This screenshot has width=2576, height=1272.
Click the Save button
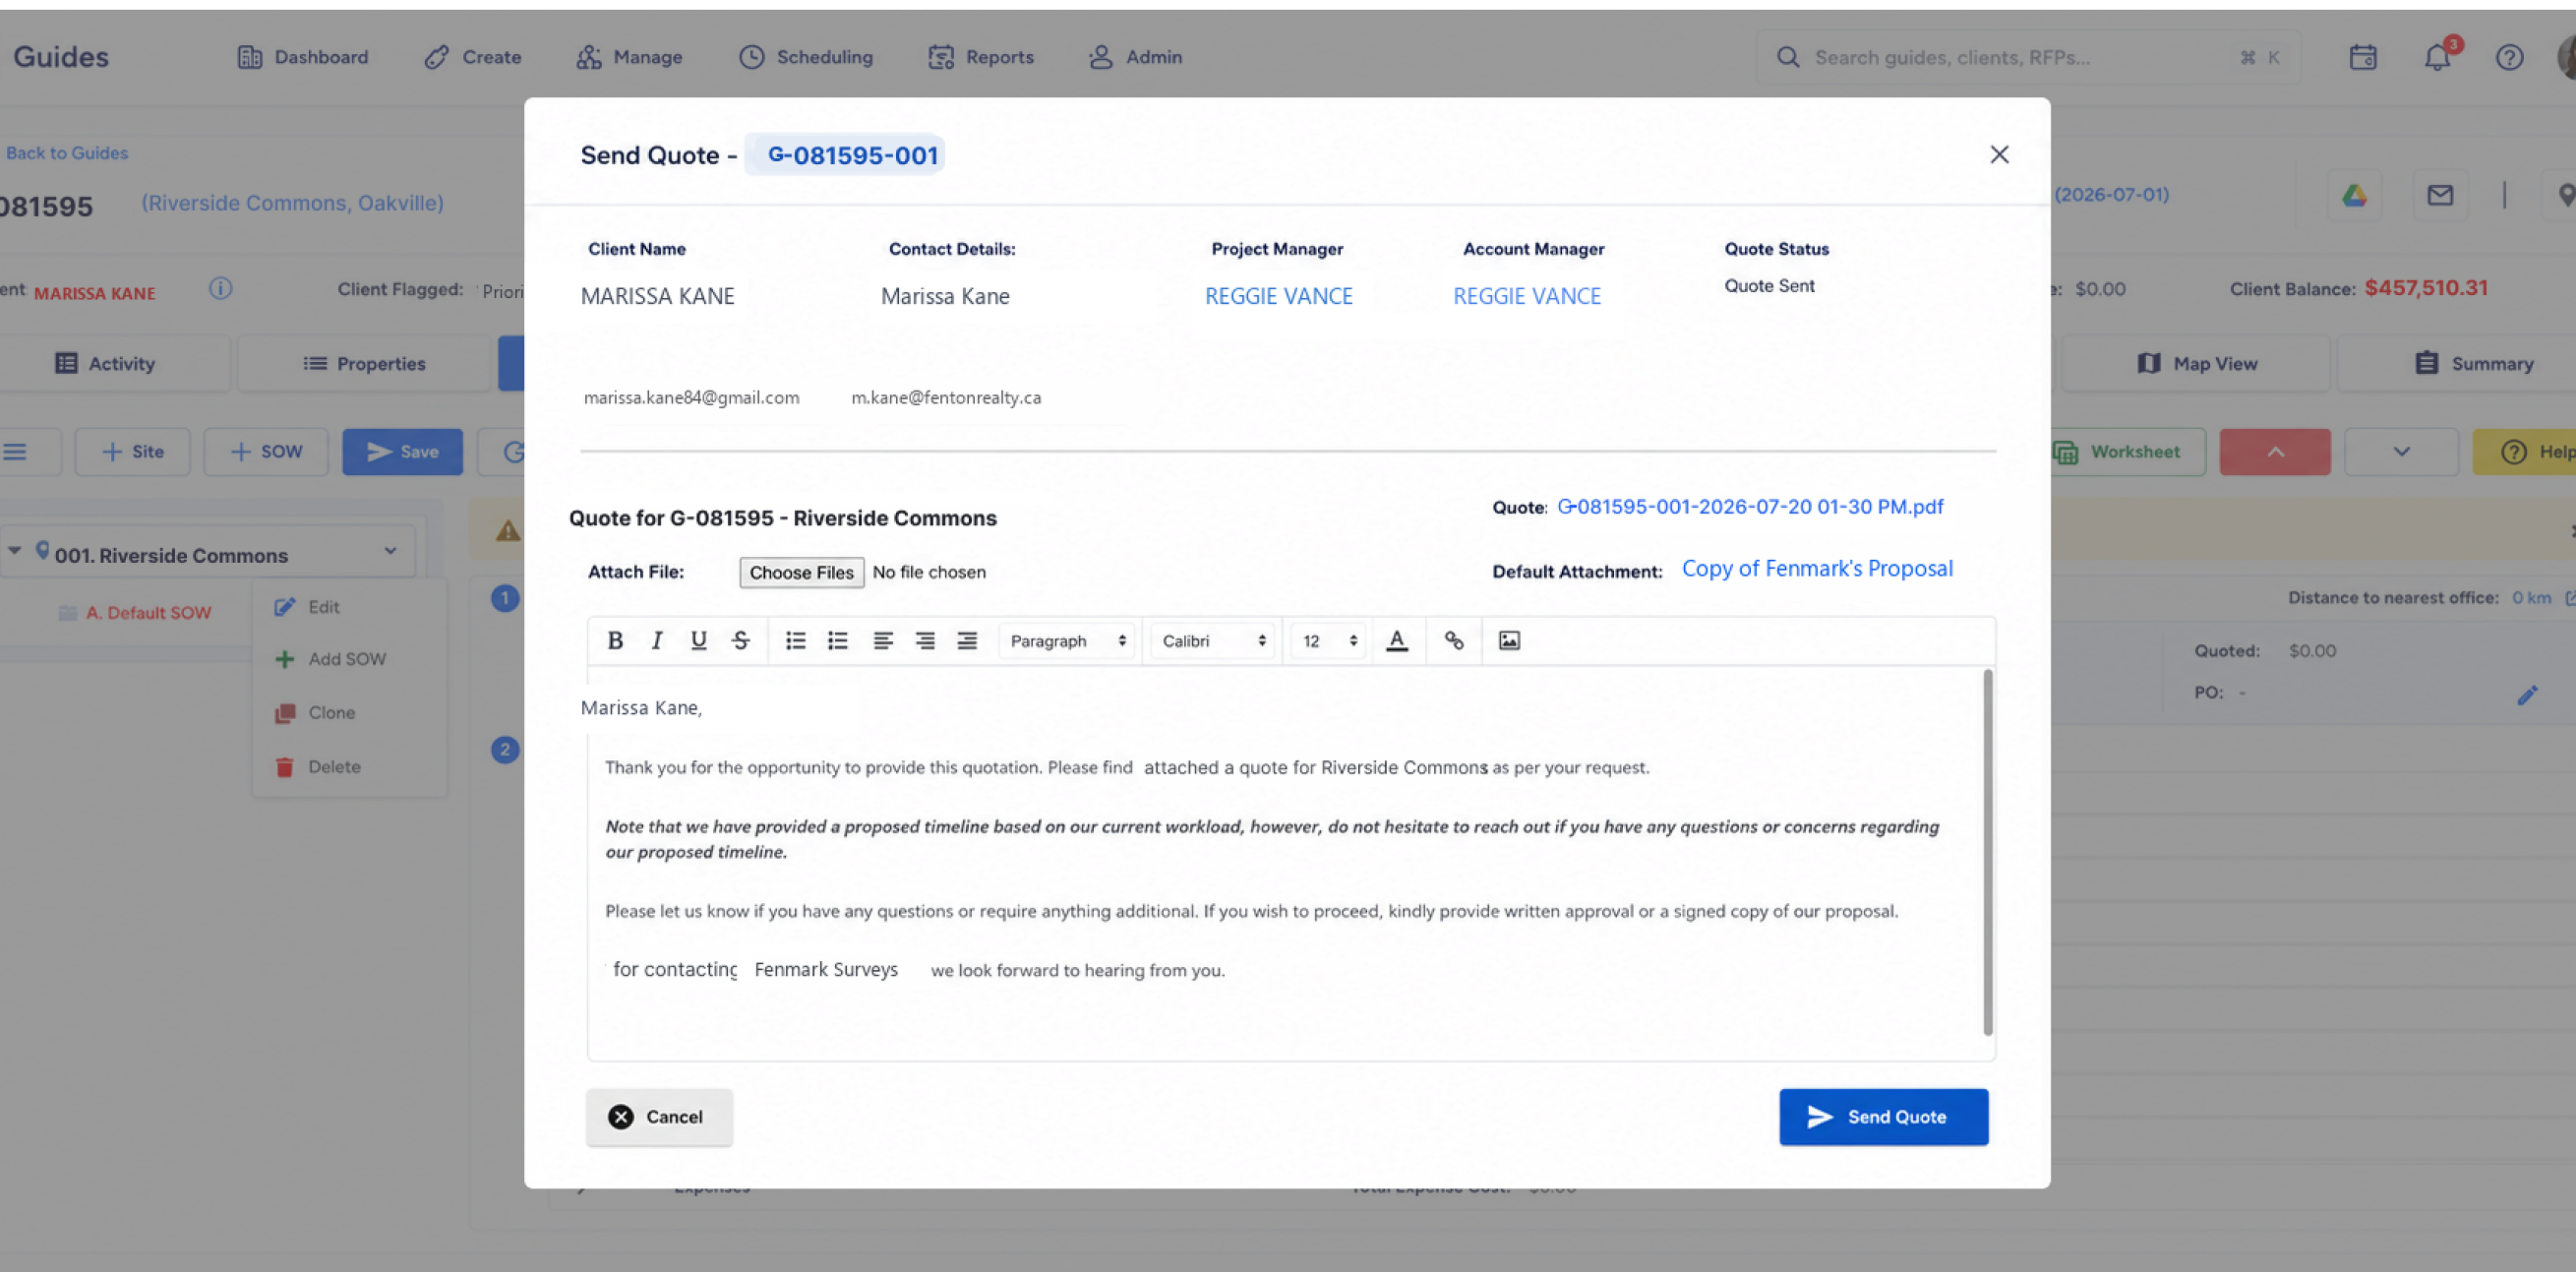click(402, 452)
